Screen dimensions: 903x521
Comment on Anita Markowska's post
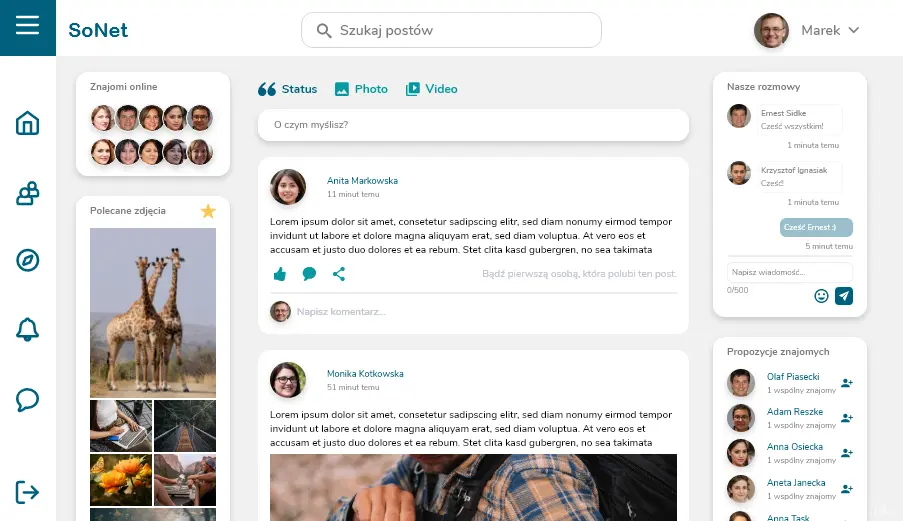(309, 274)
